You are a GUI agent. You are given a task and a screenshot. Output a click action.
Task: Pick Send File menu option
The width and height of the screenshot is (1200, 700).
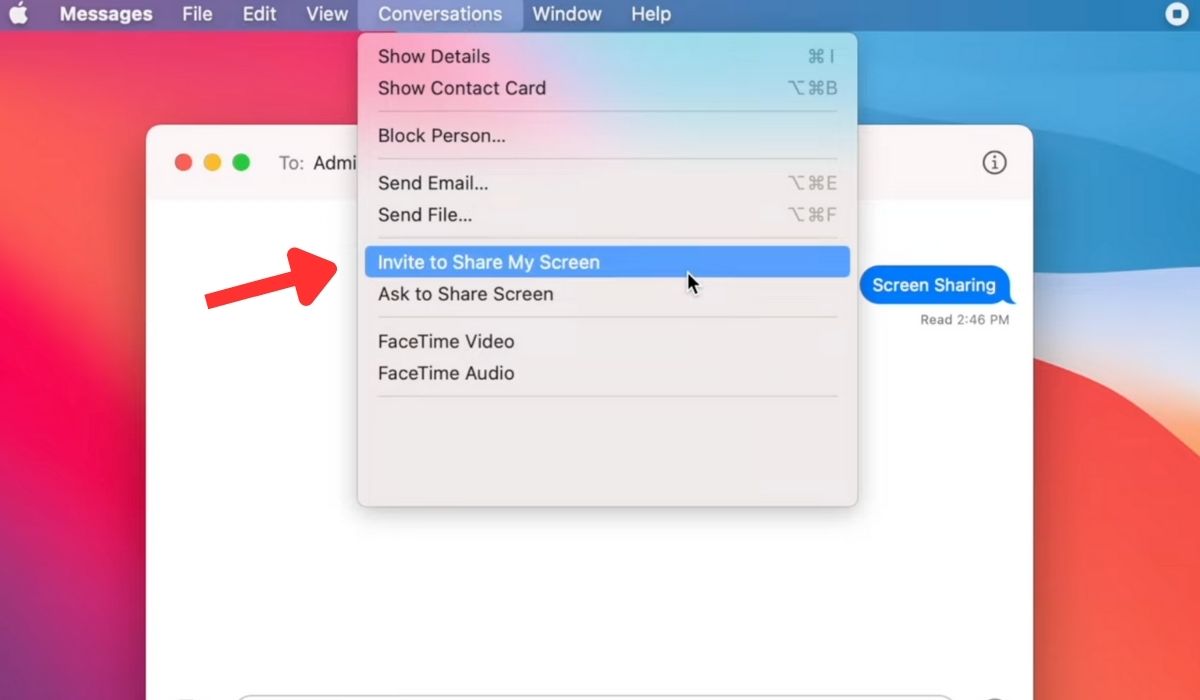pos(425,215)
